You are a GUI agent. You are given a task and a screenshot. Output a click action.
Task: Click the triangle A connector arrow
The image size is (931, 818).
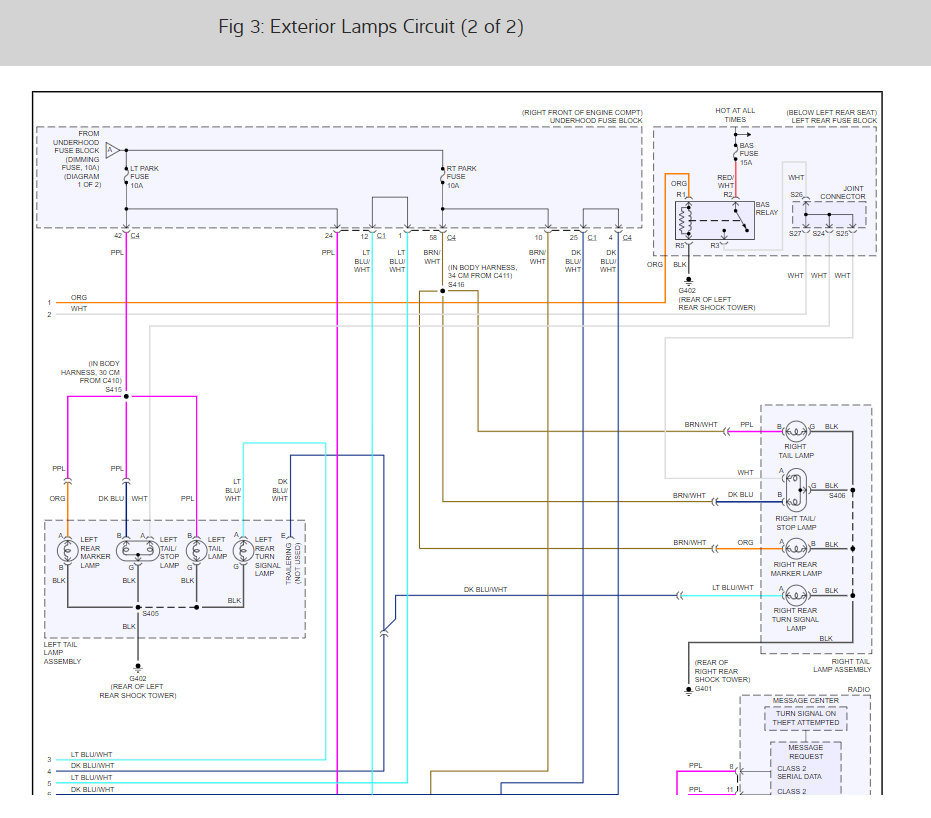point(112,150)
